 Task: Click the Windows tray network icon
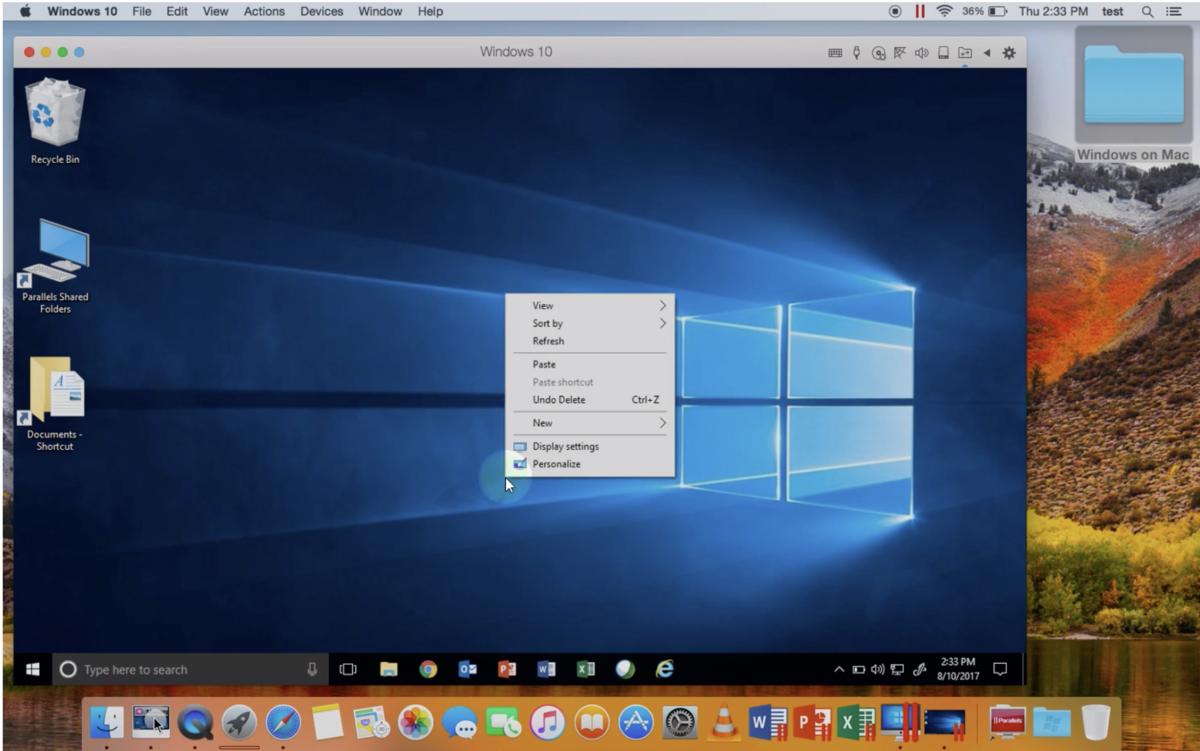[897, 670]
